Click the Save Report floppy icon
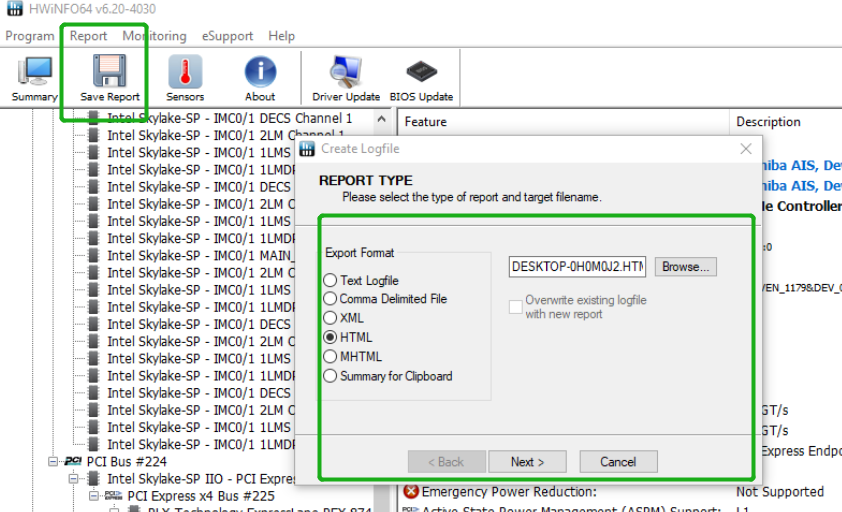Viewport: 842px width, 512px height. pyautogui.click(x=110, y=70)
